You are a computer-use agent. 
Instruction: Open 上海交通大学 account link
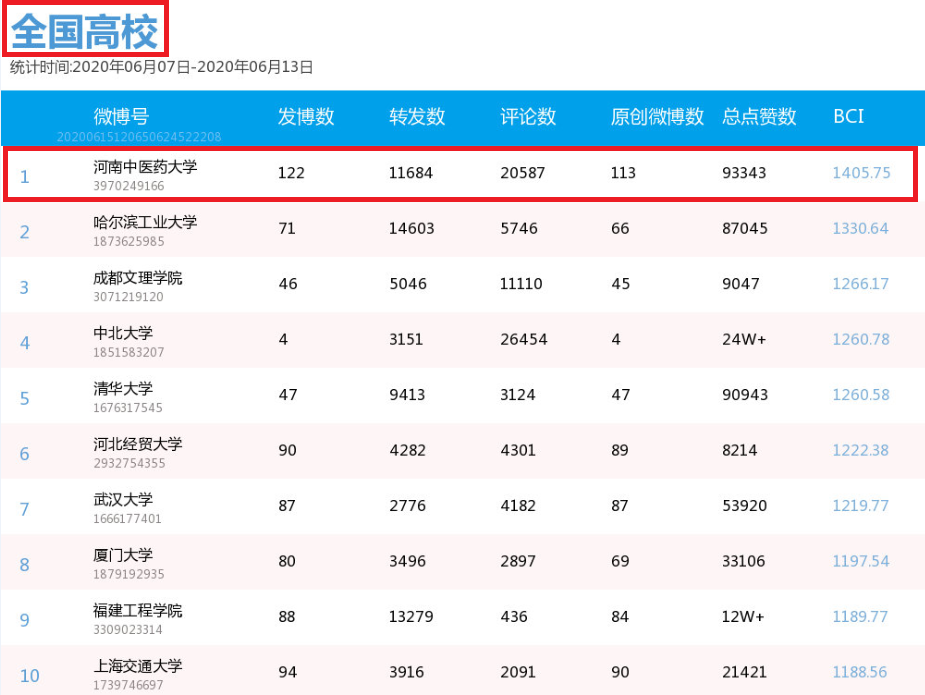click(138, 666)
